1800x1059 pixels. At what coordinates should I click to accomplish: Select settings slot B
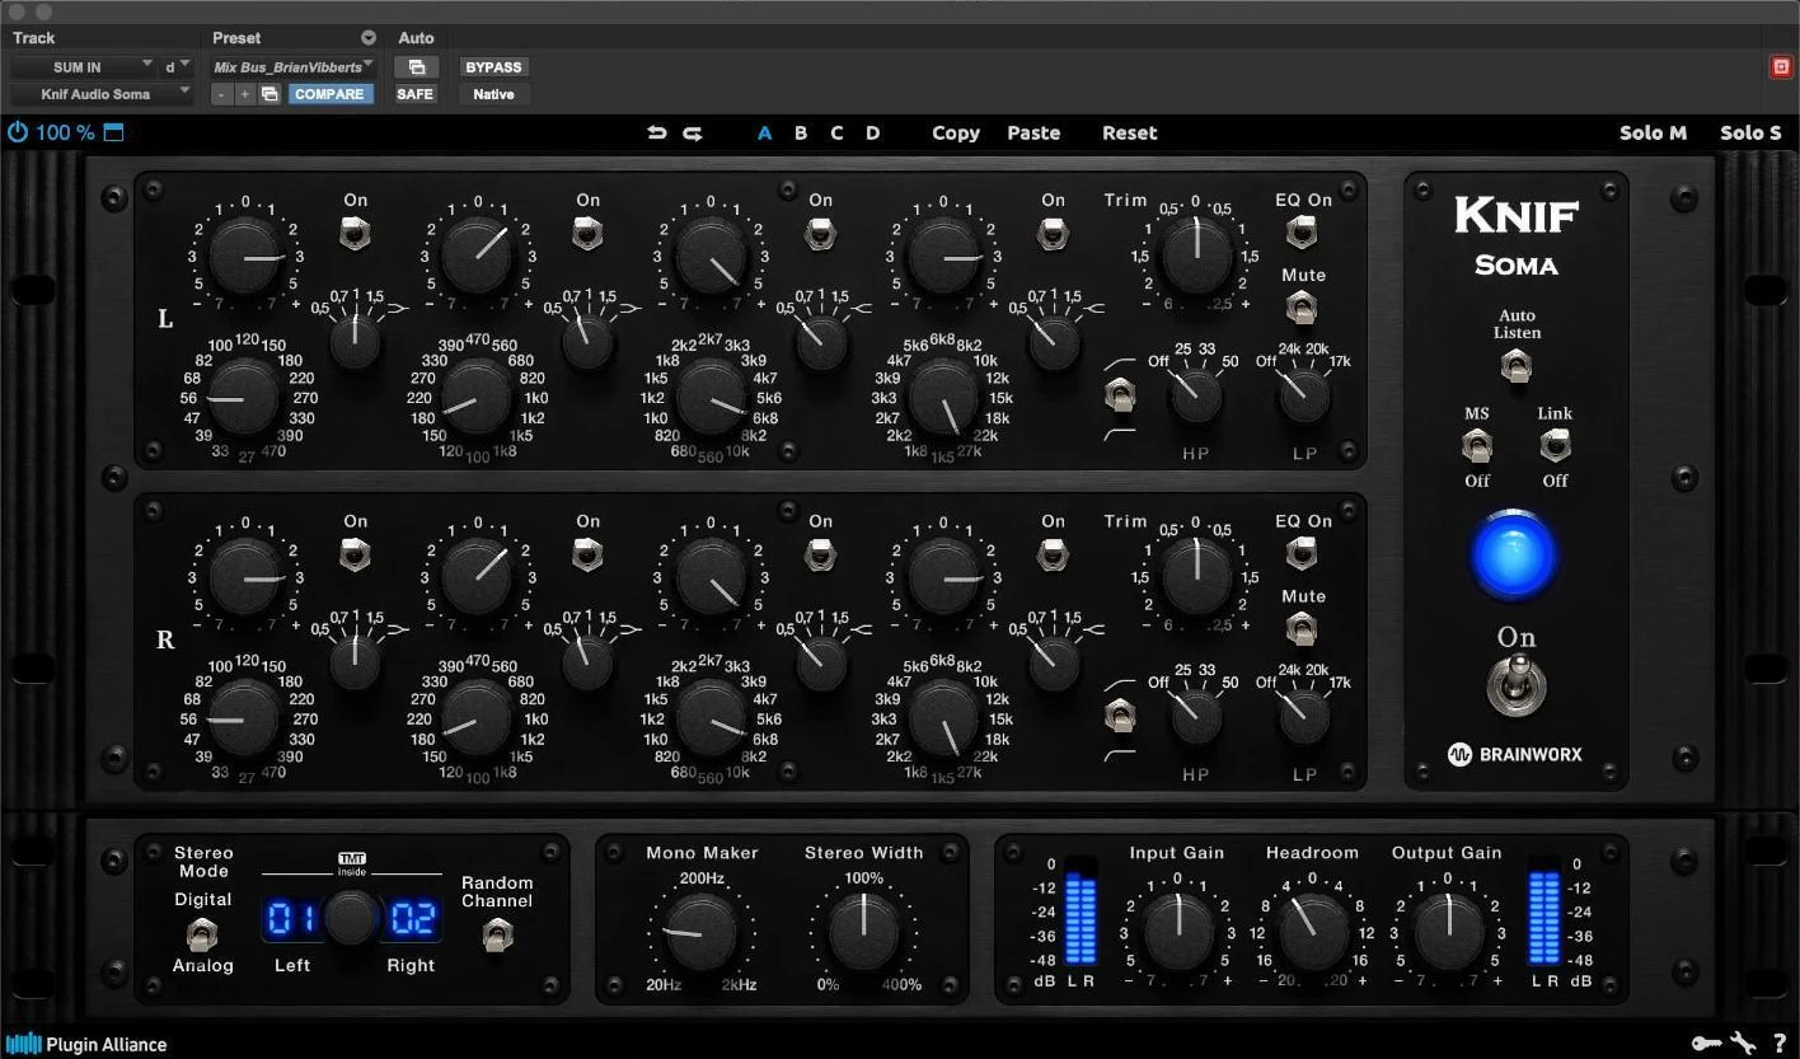(x=800, y=132)
